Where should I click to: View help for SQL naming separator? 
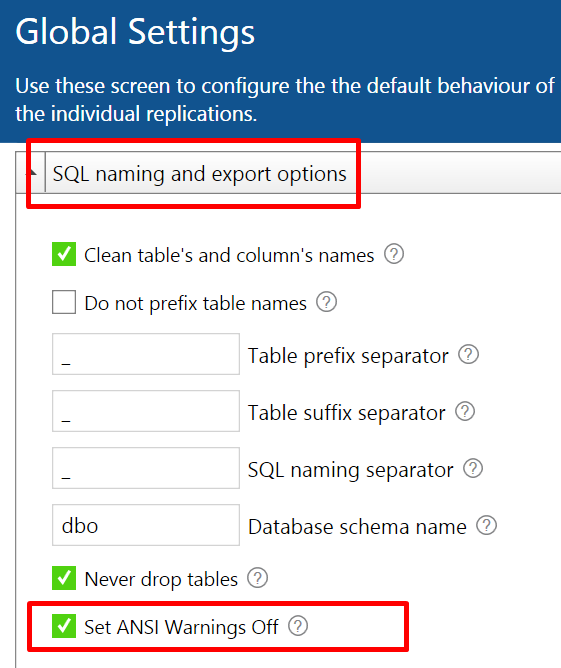pos(473,469)
